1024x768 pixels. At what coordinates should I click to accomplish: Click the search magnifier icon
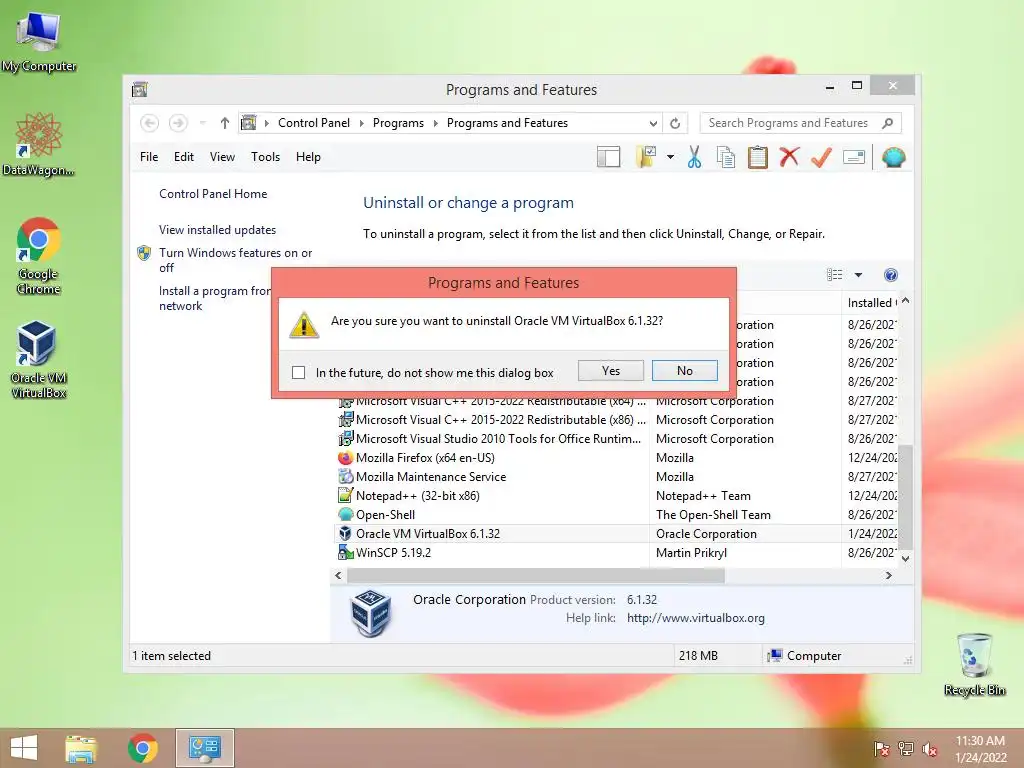887,123
